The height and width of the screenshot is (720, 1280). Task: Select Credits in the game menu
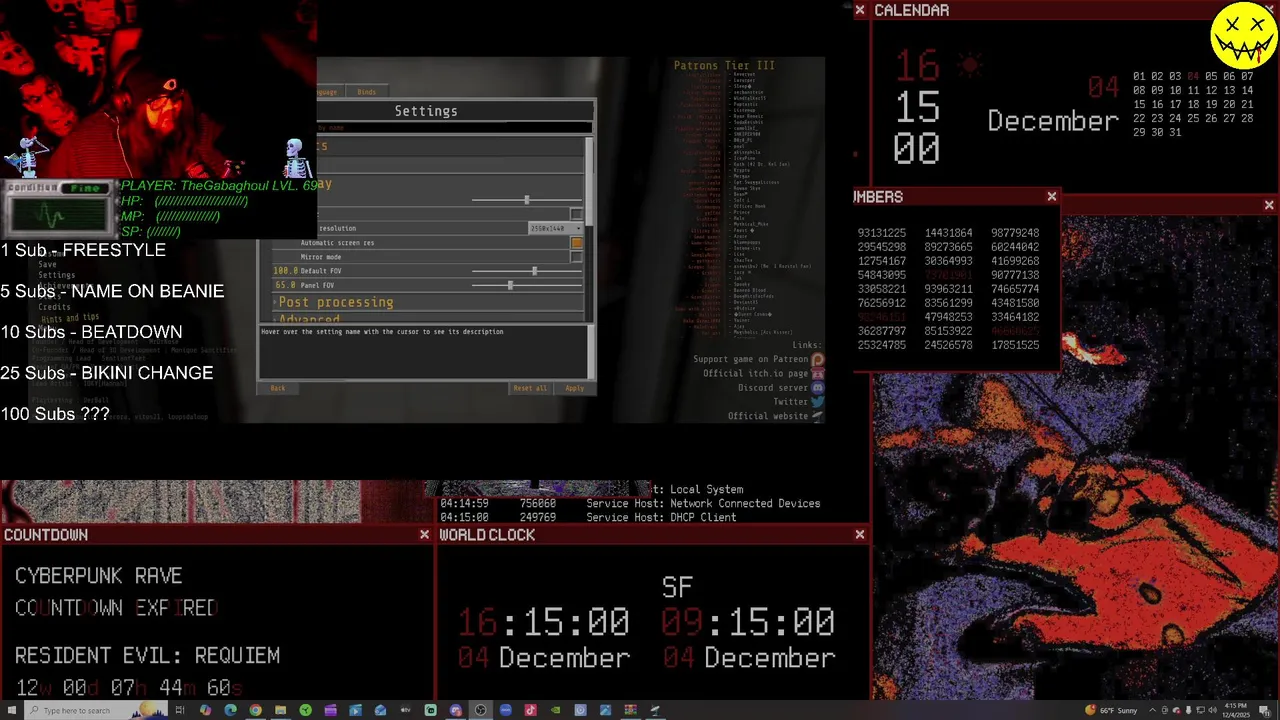click(x=55, y=307)
